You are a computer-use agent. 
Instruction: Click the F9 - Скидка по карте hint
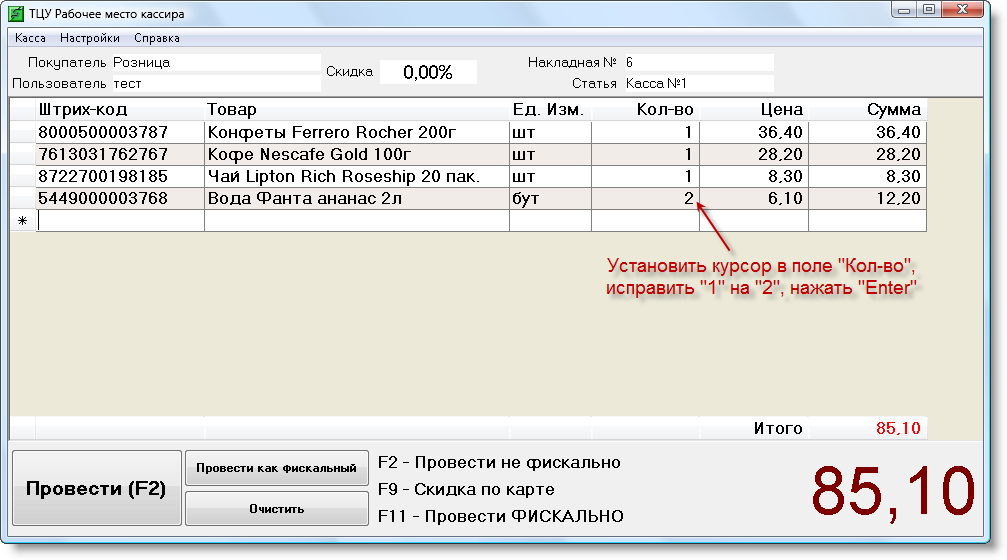coord(466,489)
